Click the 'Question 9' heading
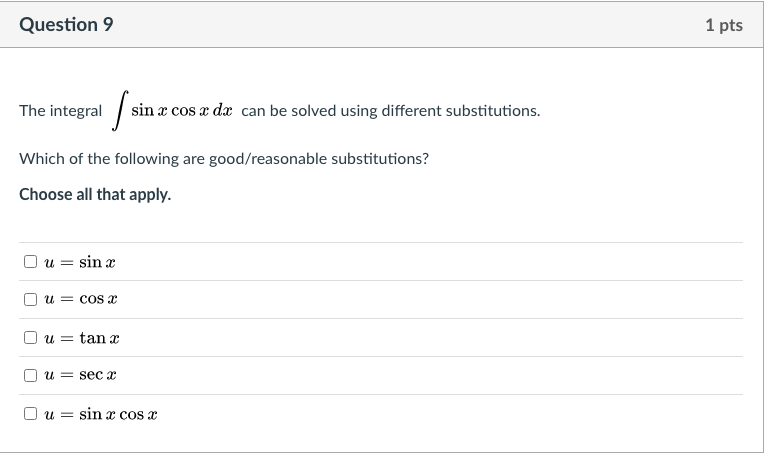The width and height of the screenshot is (764, 453). [x=66, y=24]
